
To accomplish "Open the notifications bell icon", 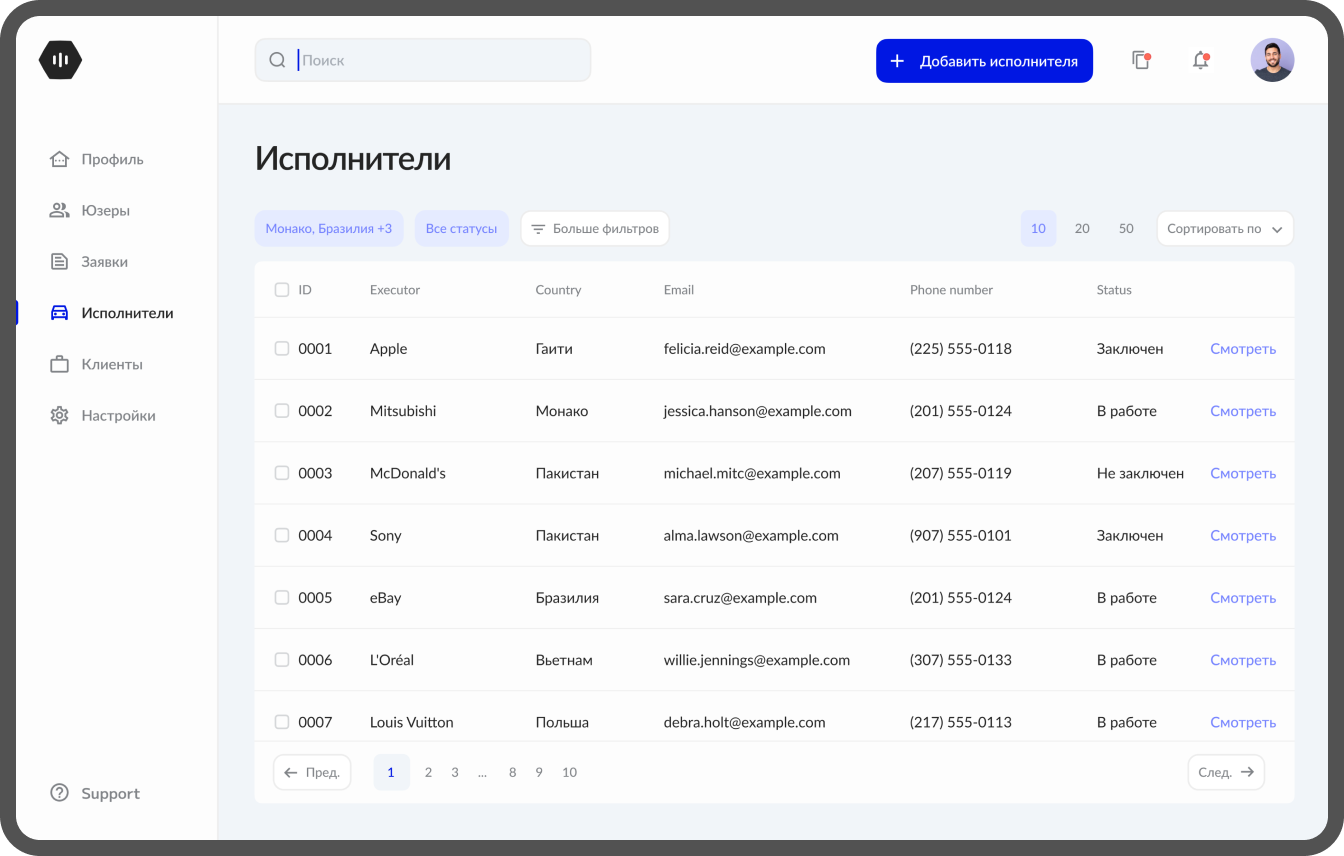I will (x=1200, y=61).
